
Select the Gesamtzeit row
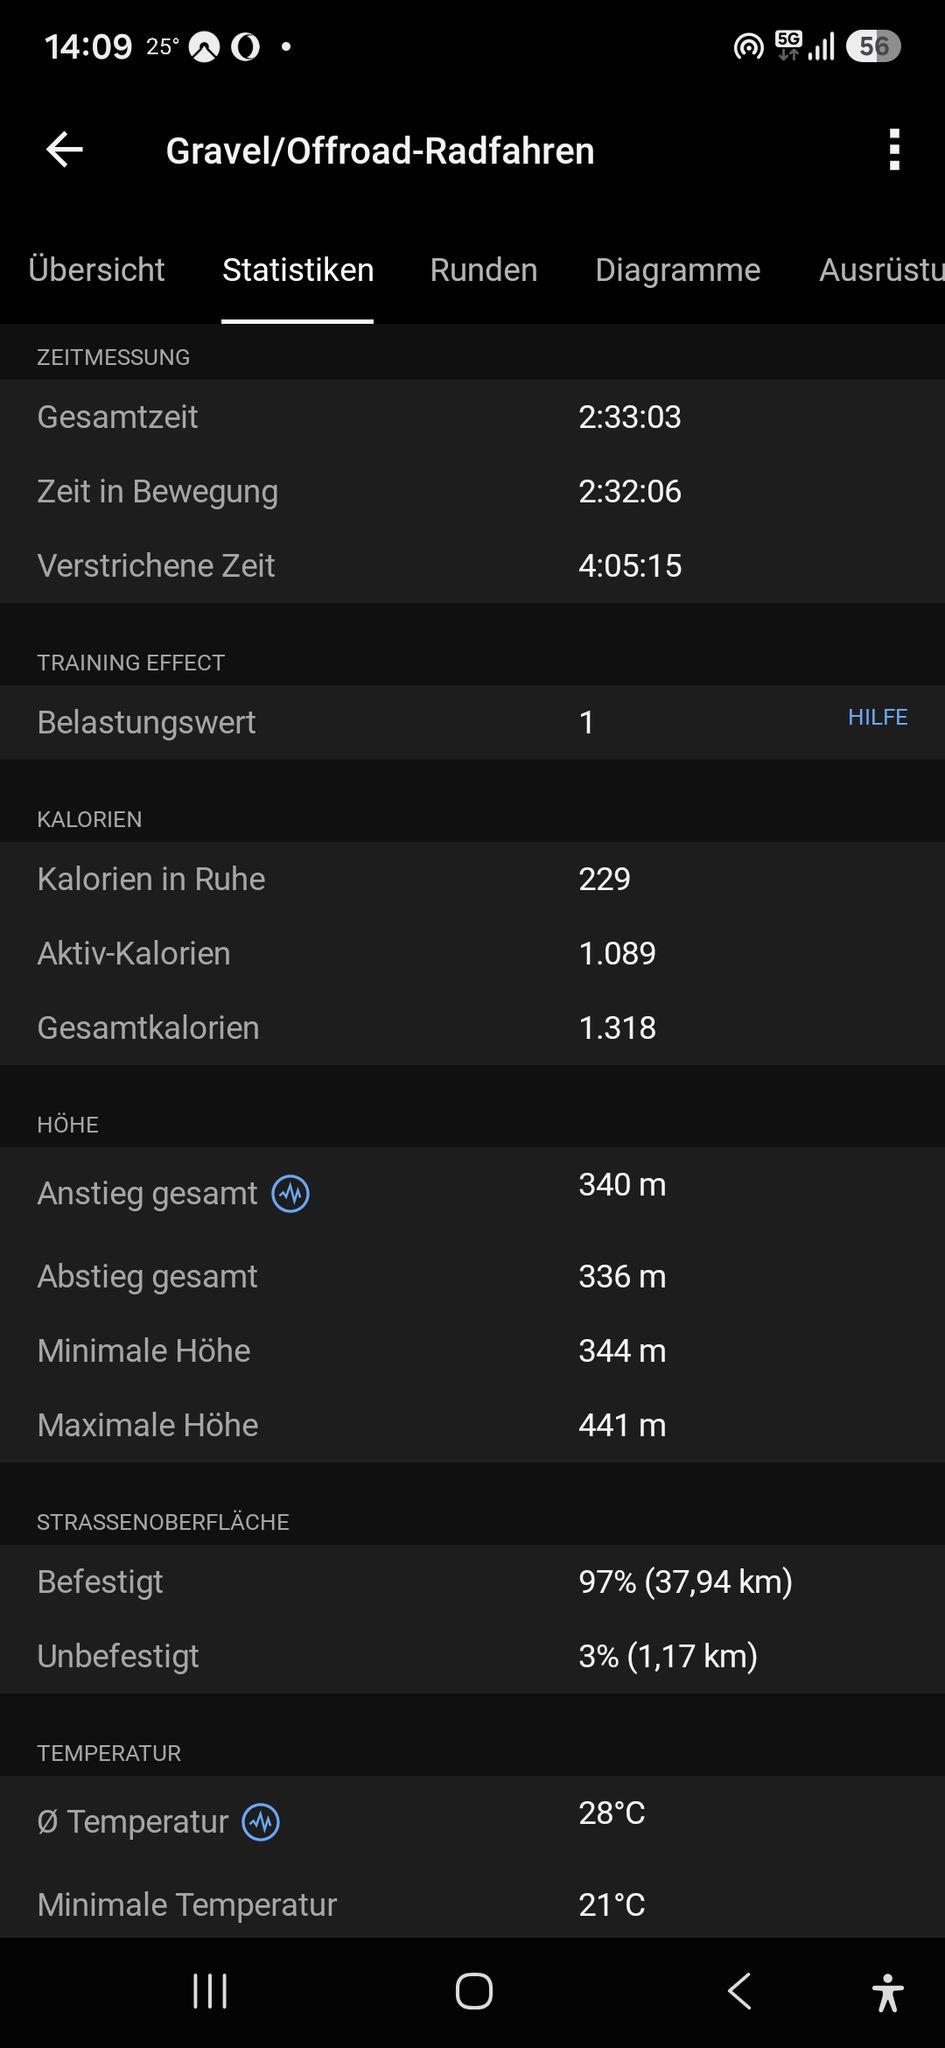tap(472, 417)
